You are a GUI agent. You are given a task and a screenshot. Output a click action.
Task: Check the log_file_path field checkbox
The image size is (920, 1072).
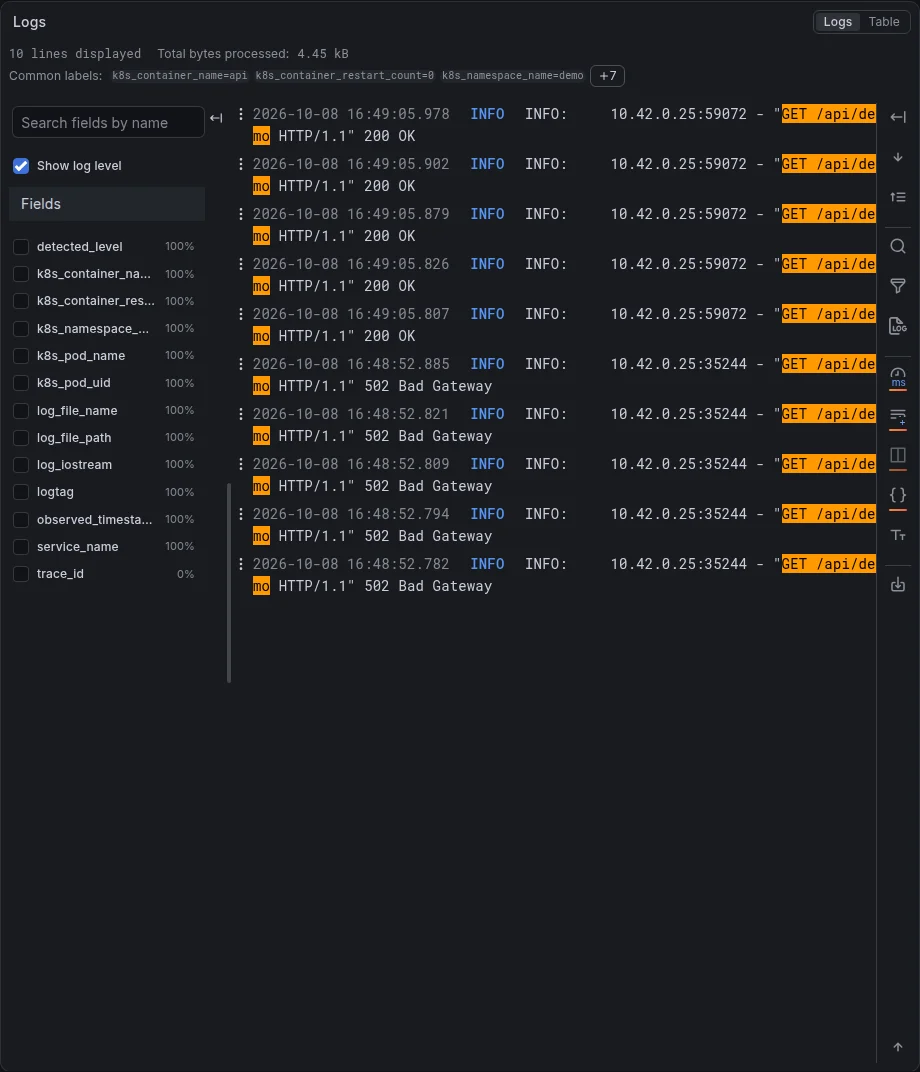click(21, 438)
